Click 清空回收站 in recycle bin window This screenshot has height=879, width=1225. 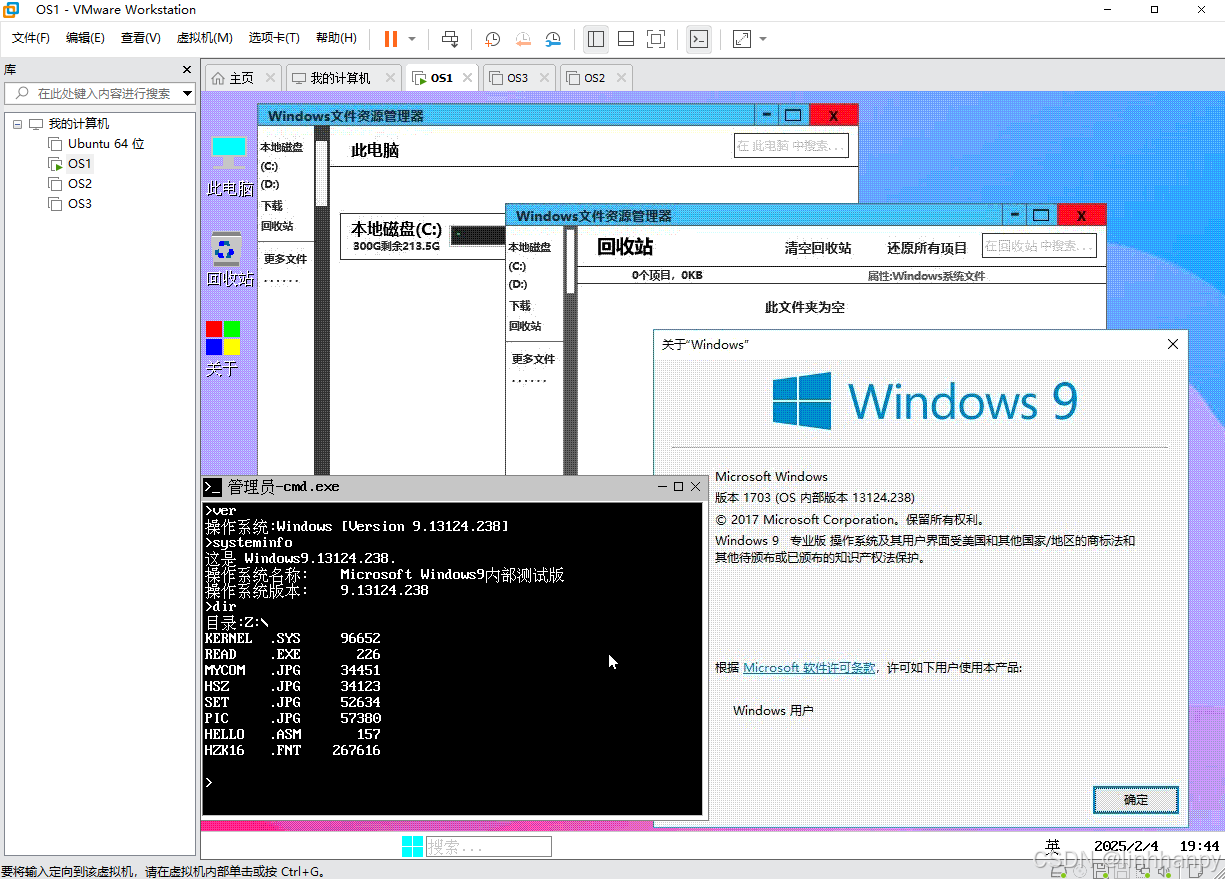click(818, 248)
